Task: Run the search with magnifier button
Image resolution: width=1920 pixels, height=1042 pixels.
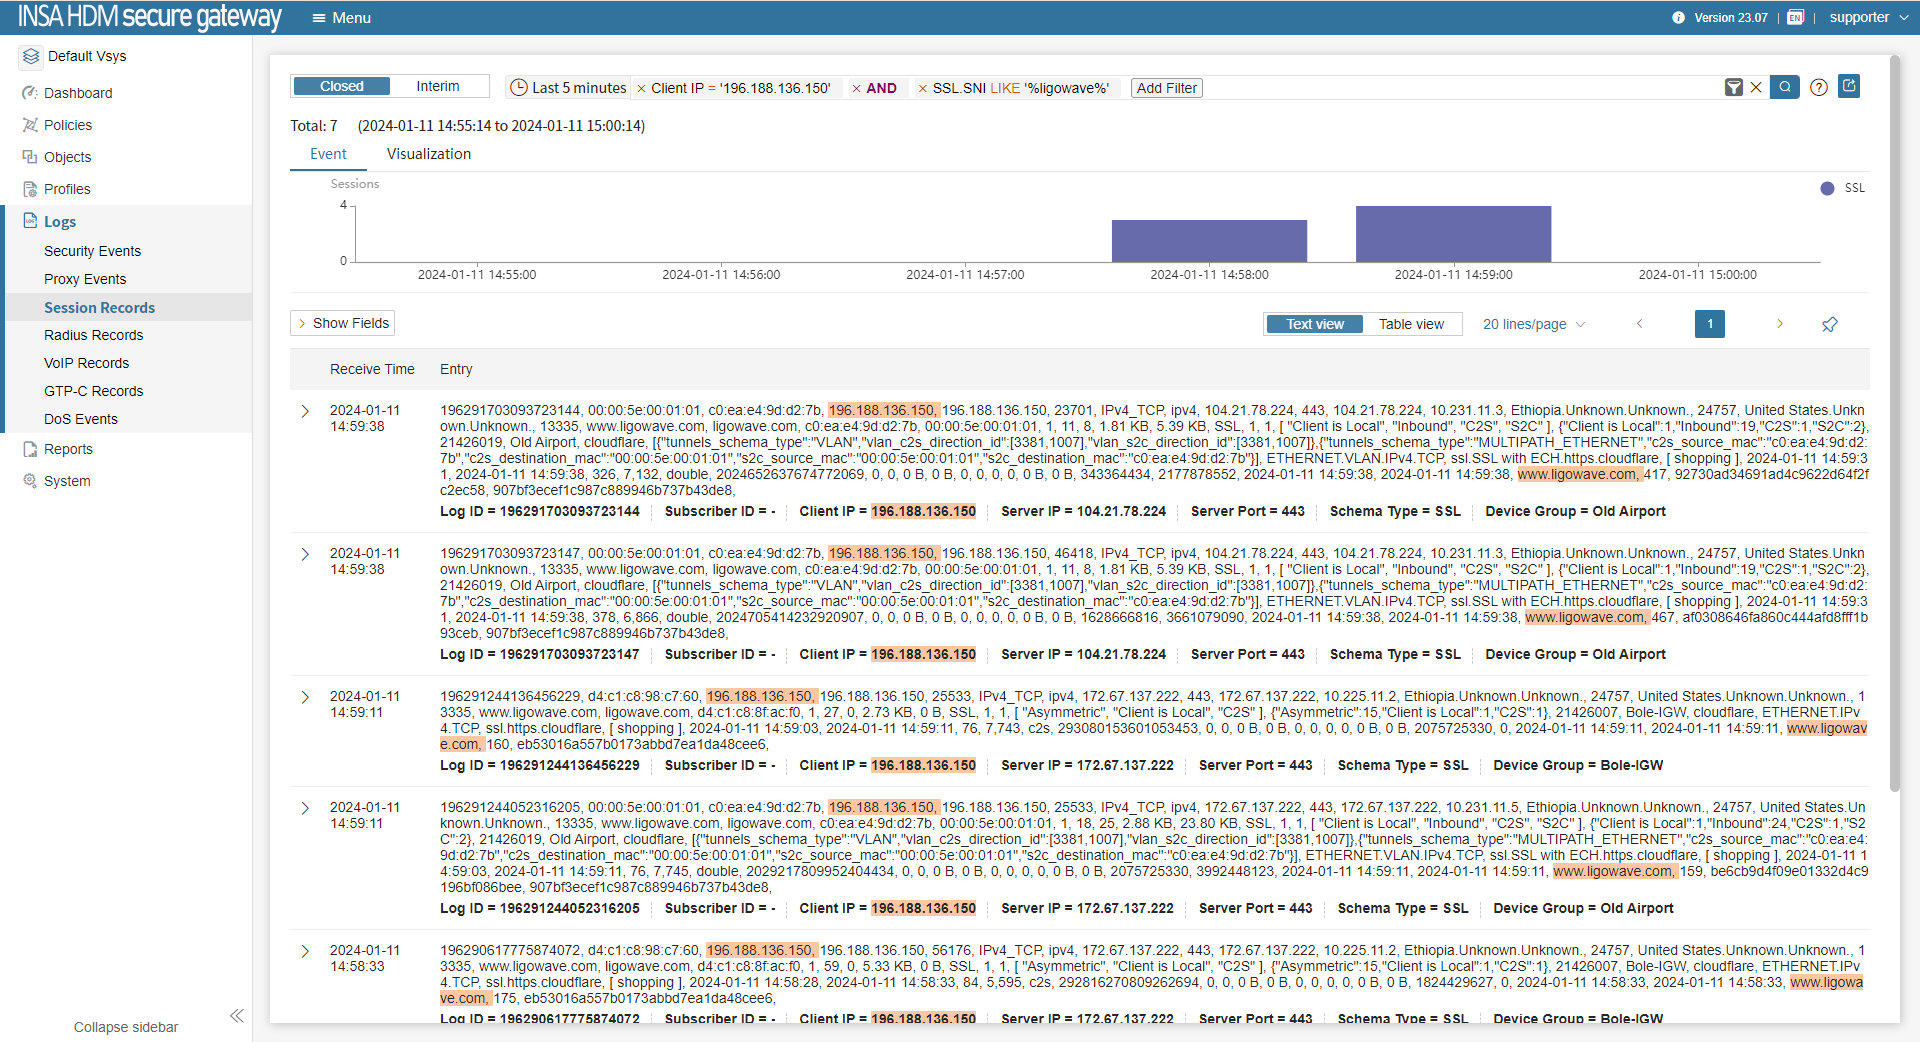Action: click(1784, 87)
